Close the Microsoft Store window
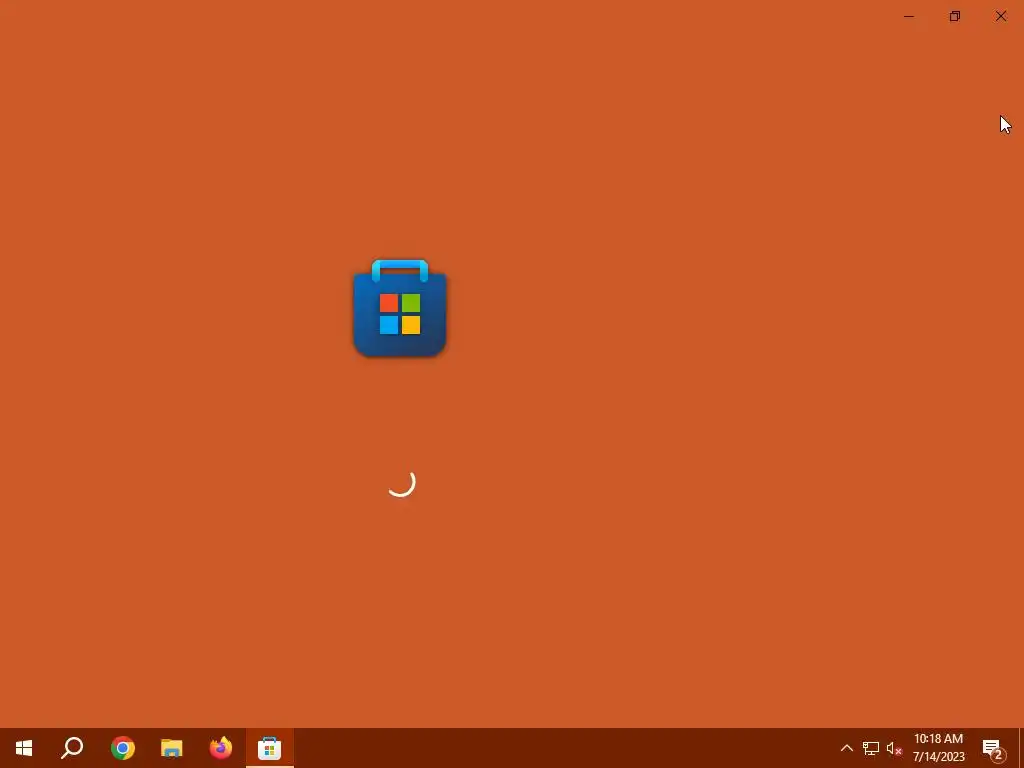The height and width of the screenshot is (768, 1024). tap(1001, 16)
